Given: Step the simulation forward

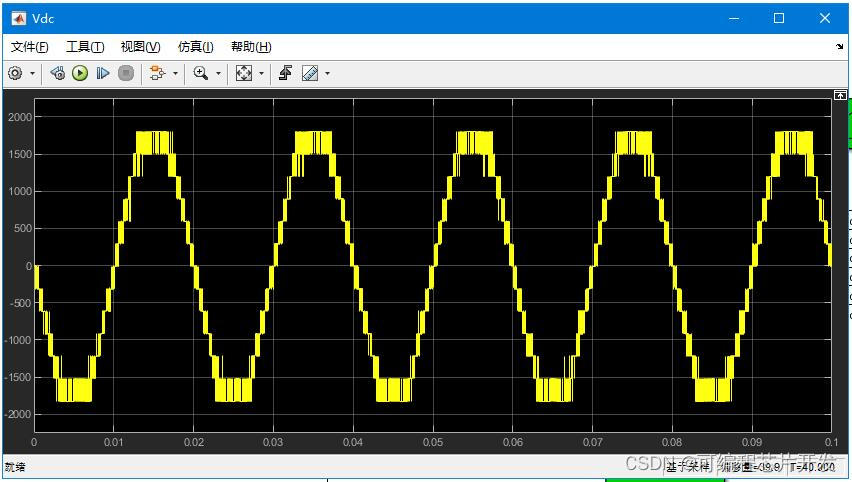Looking at the screenshot, I should 103,73.
